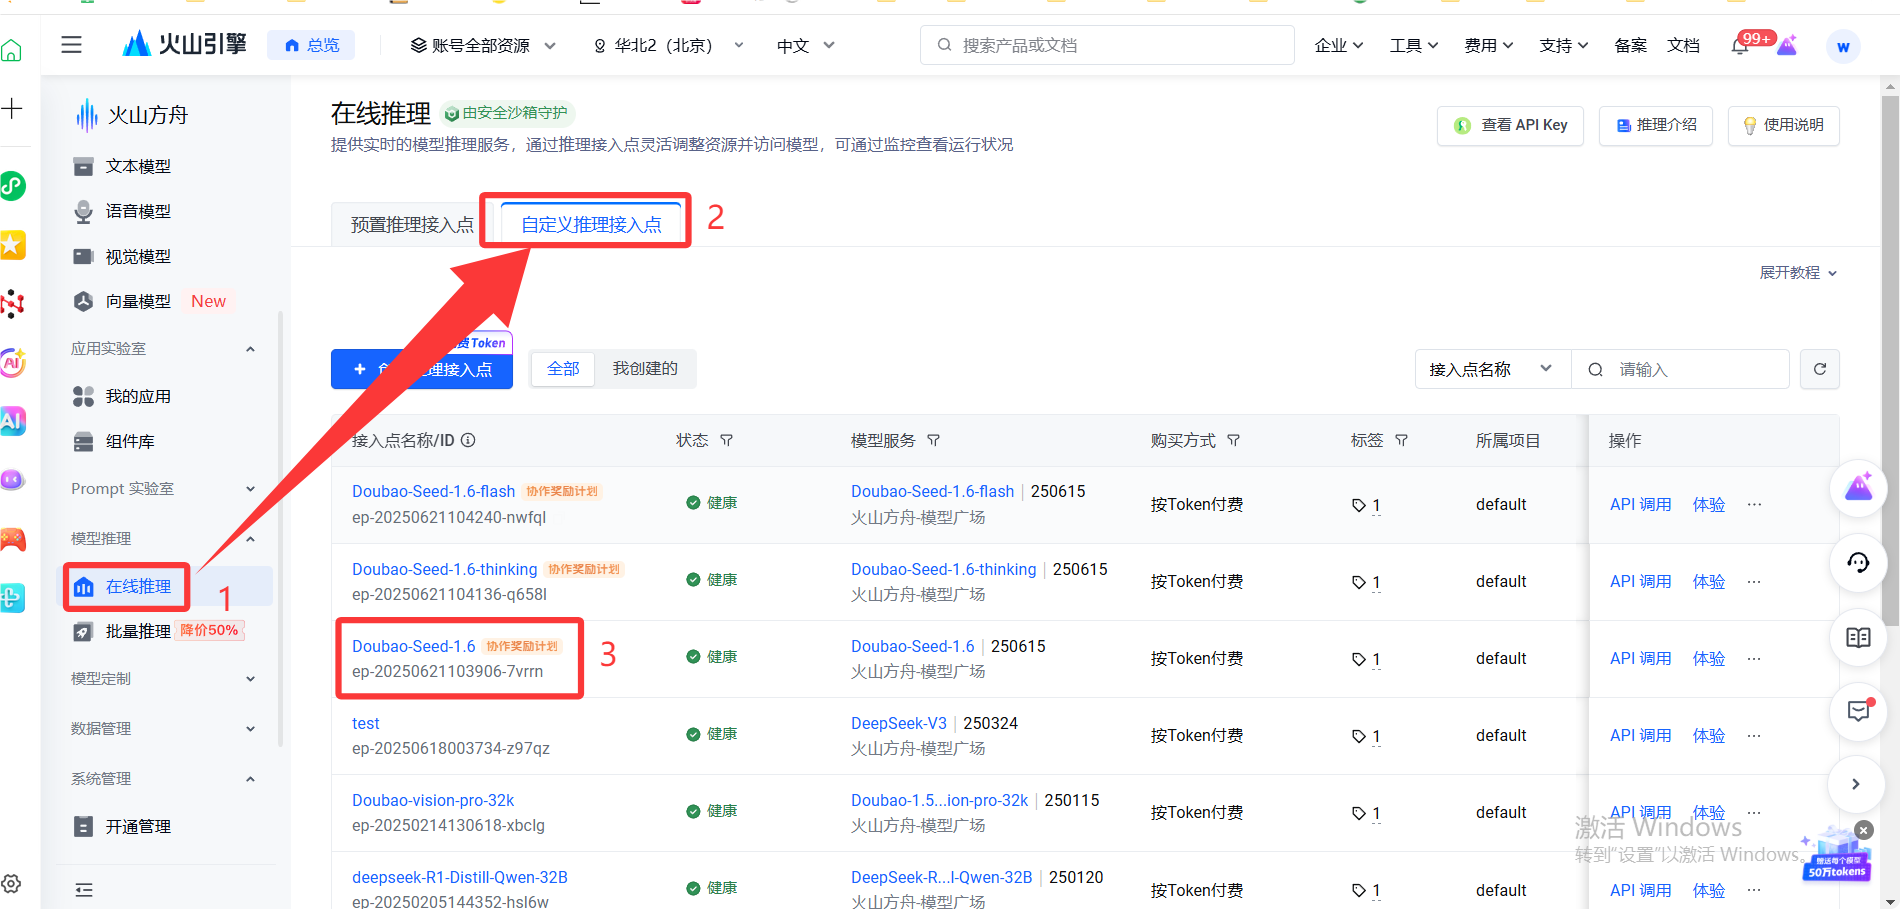Open 批量推理 in the sidebar

tap(138, 631)
